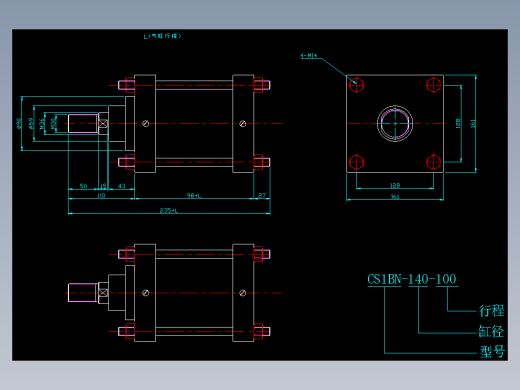Click the bolt hexagon marked by 4-M14 leader
Screen dimensions: 520x390
tap(356, 85)
